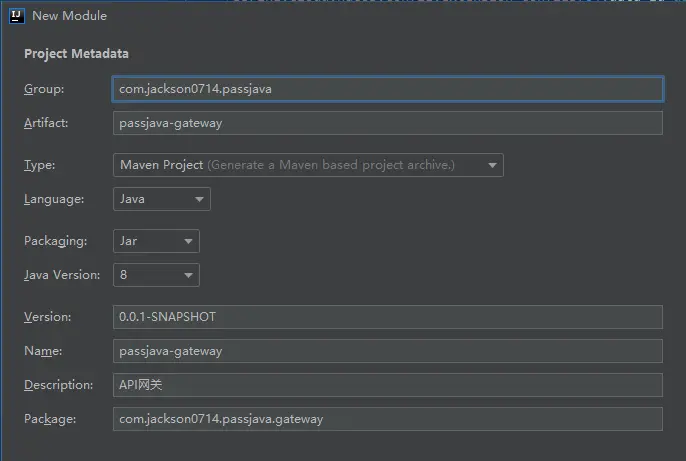The height and width of the screenshot is (461, 686).
Task: Click the Version label
Action: coord(47,317)
